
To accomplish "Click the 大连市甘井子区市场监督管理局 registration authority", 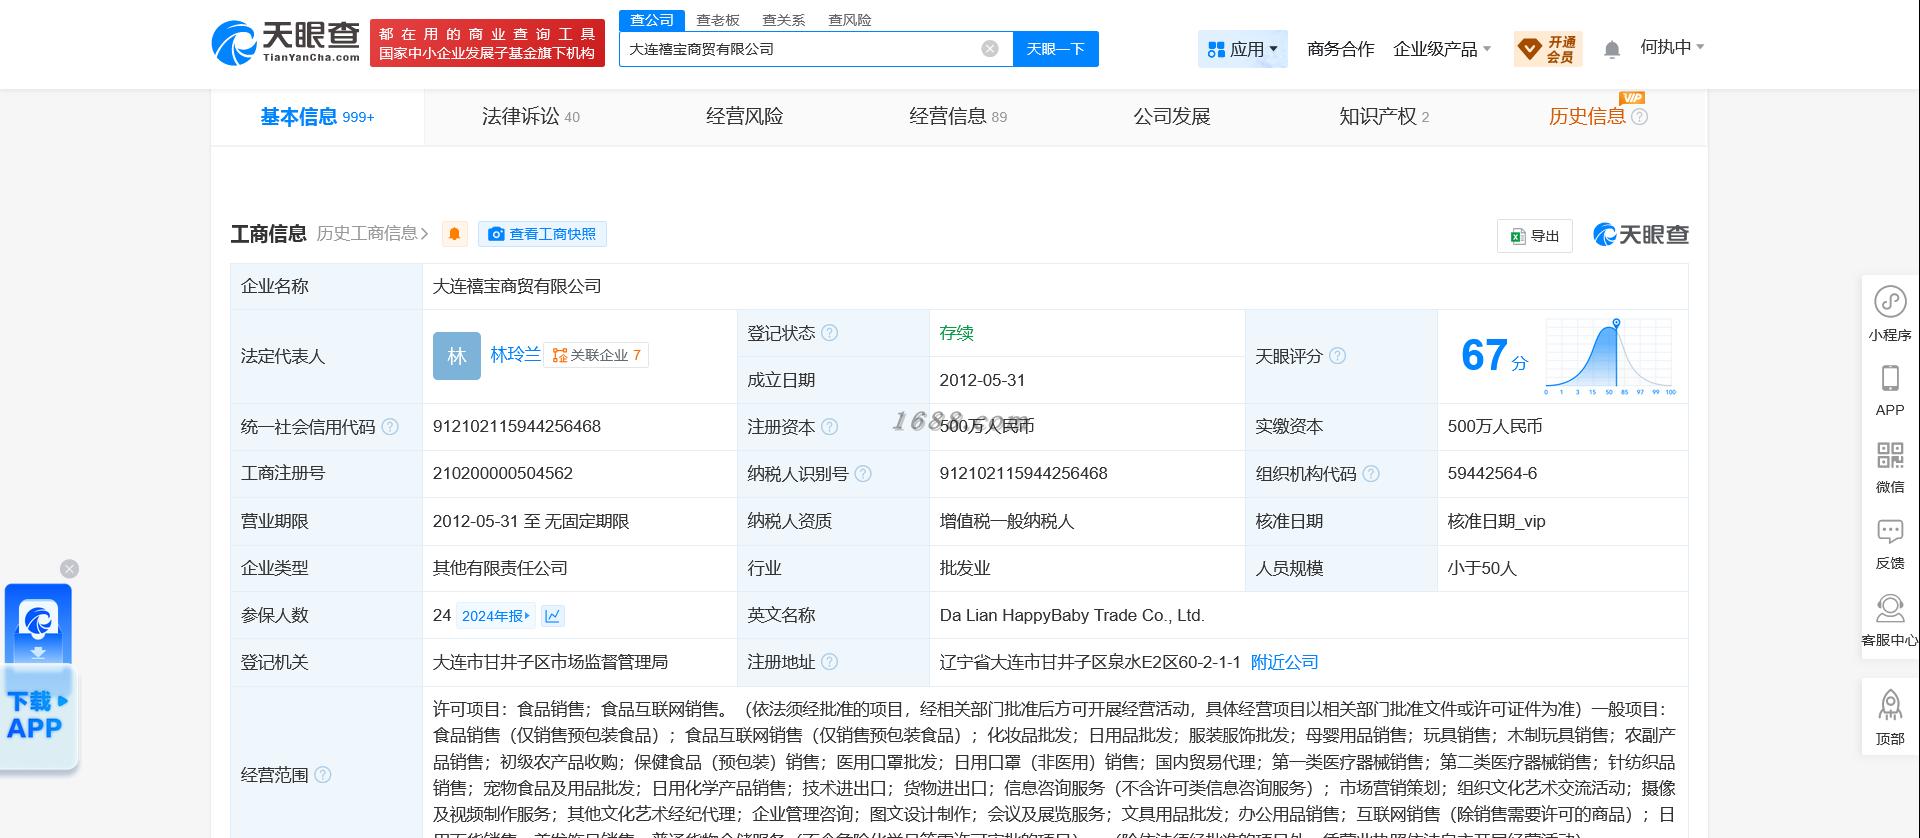I will pyautogui.click(x=550, y=662).
